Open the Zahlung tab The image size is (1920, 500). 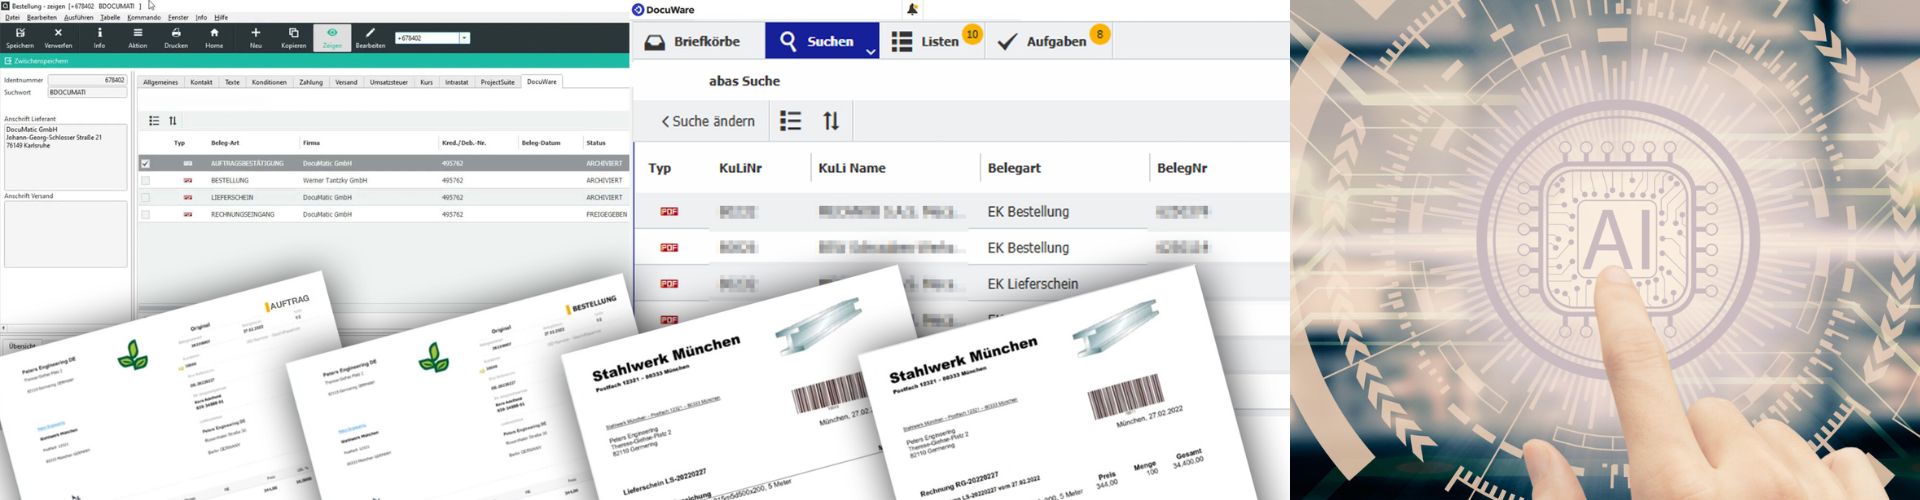[x=311, y=82]
